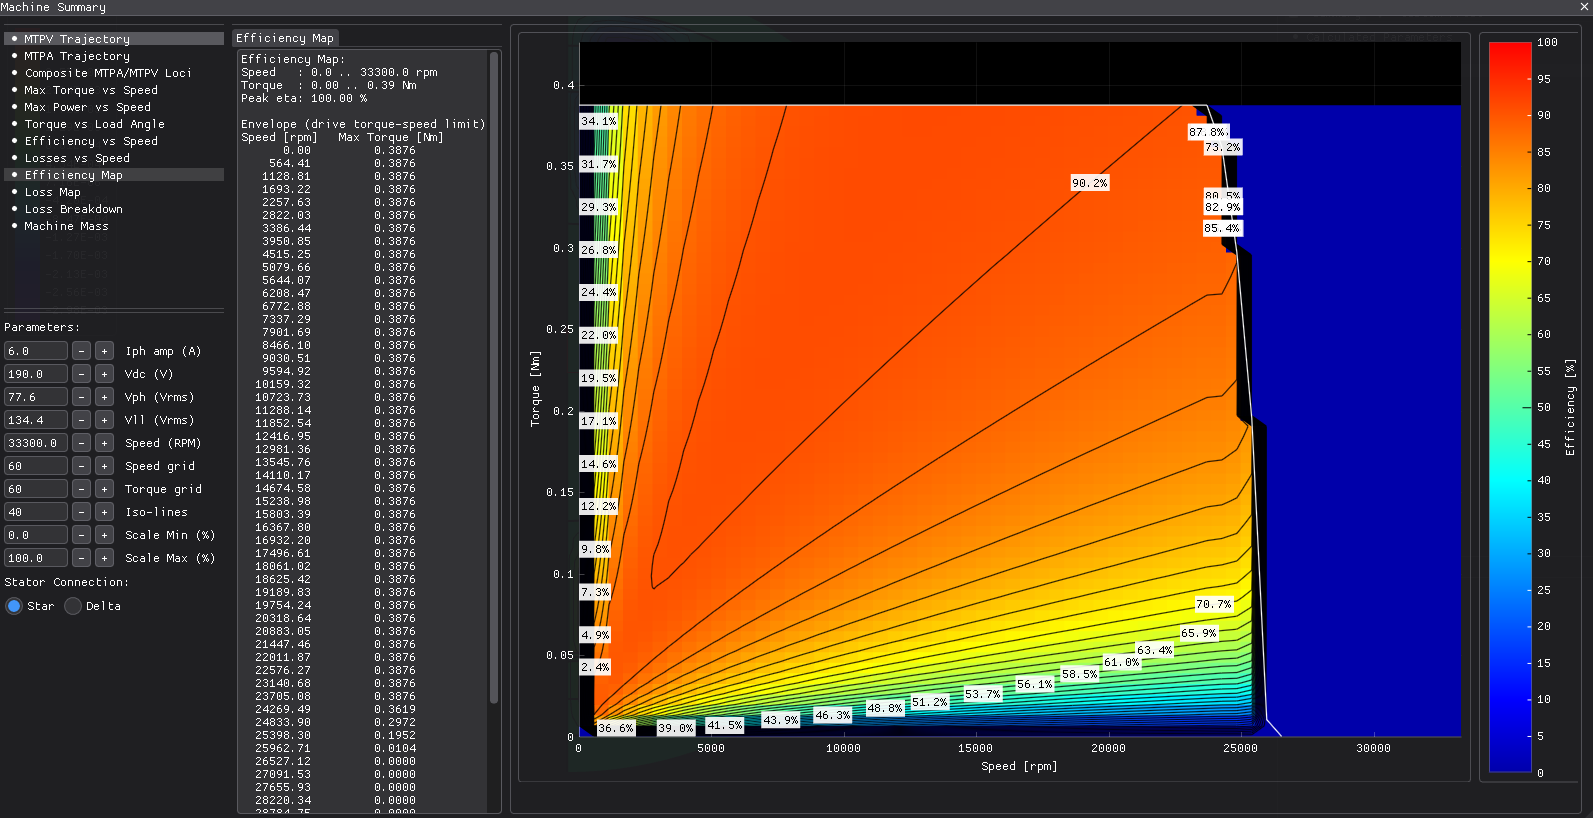Open the Machine Mass view

114,226
